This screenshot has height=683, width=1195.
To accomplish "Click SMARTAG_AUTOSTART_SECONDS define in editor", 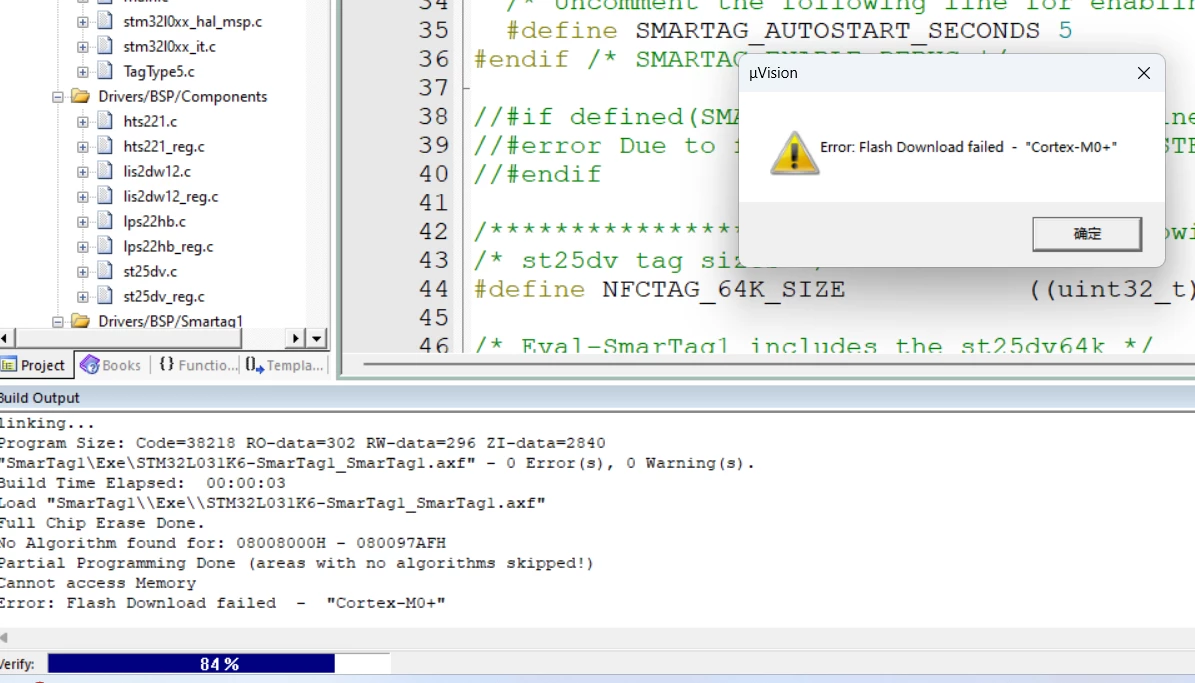I will tap(838, 30).
